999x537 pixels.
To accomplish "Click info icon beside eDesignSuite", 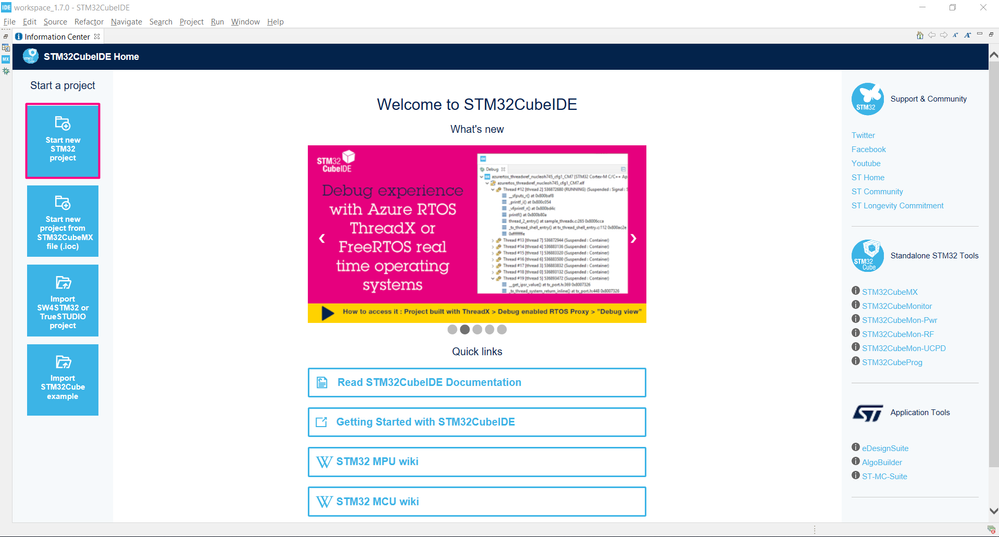I will coord(856,447).
